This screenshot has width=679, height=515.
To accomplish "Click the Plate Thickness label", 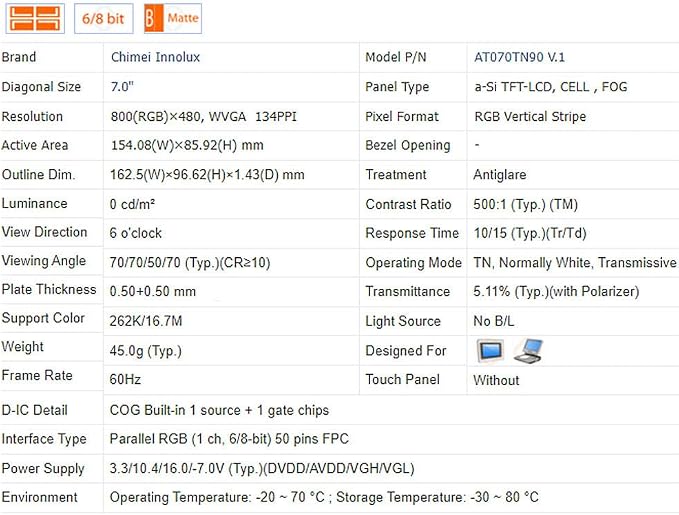I will [49, 289].
